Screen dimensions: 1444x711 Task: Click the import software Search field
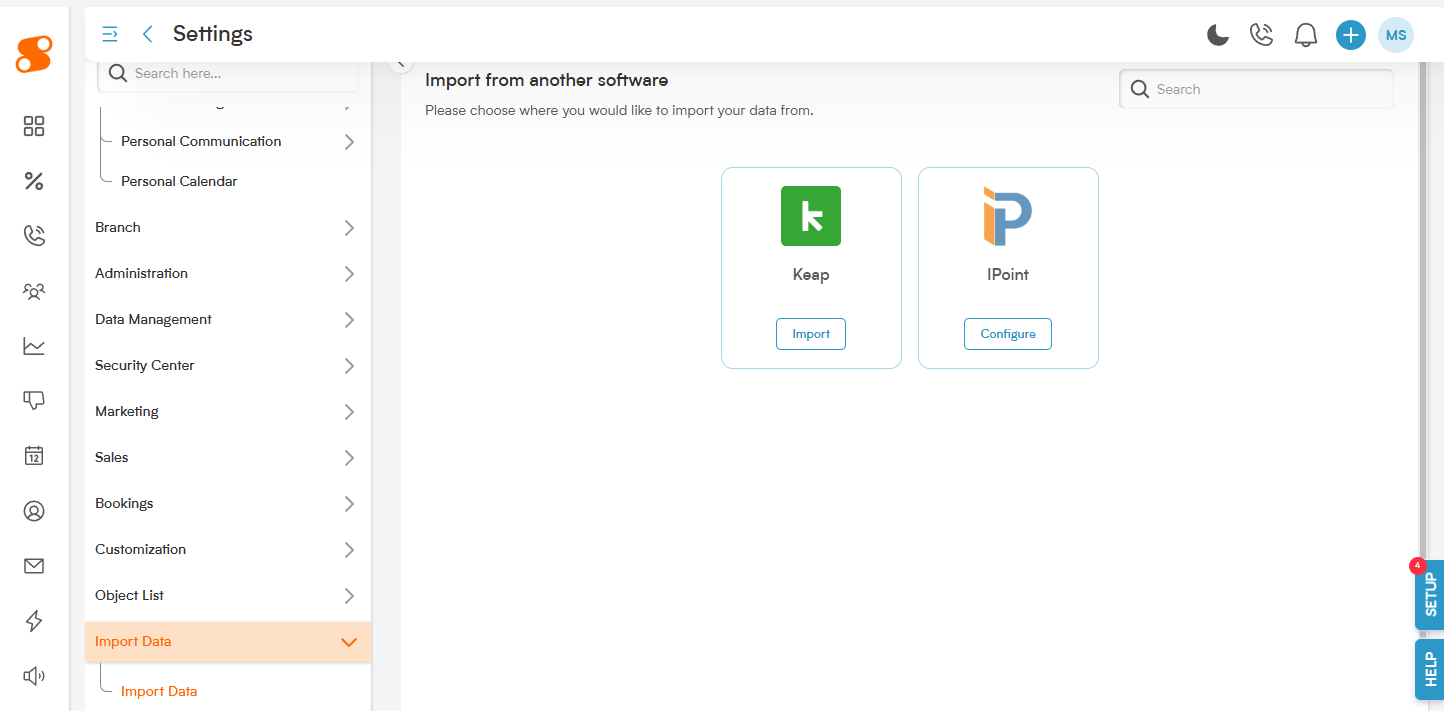pos(1256,89)
